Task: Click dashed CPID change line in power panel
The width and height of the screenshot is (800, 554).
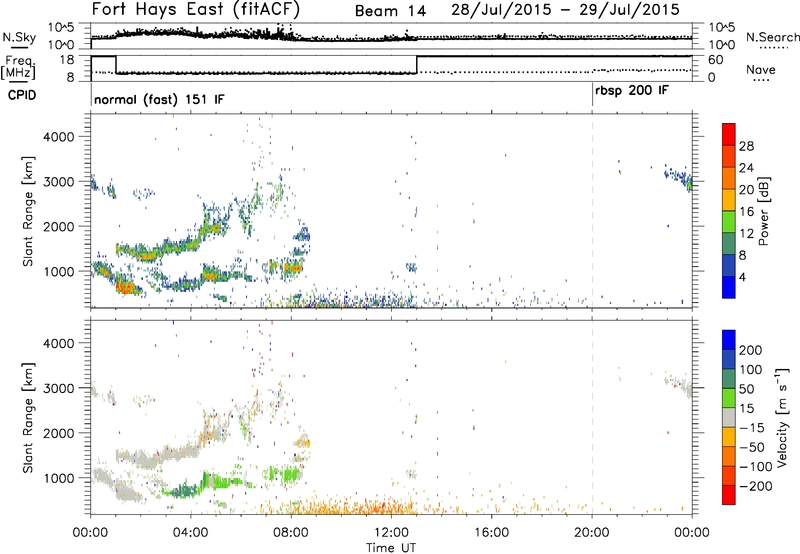Action: coord(592,211)
